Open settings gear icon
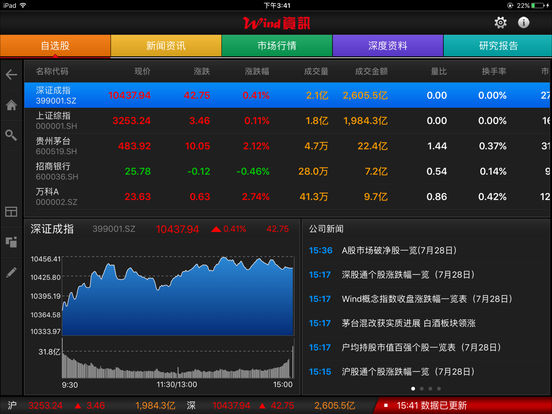Viewport: 552px width, 414px height. point(500,23)
